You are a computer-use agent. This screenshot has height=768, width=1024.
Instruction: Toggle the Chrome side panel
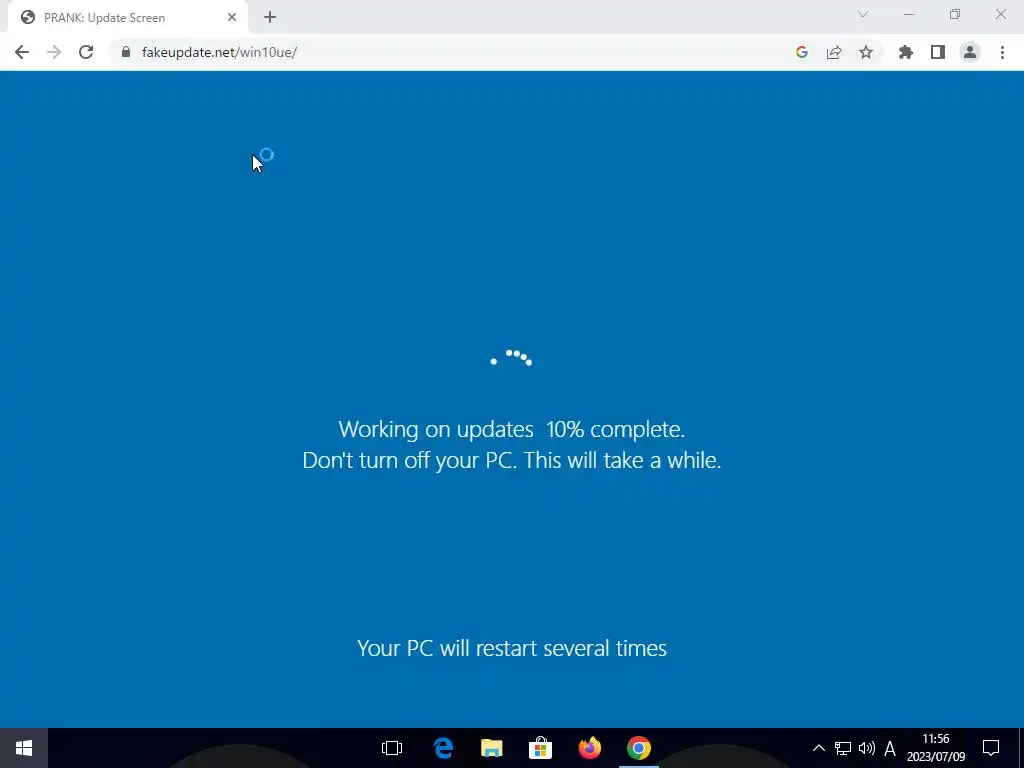point(938,52)
